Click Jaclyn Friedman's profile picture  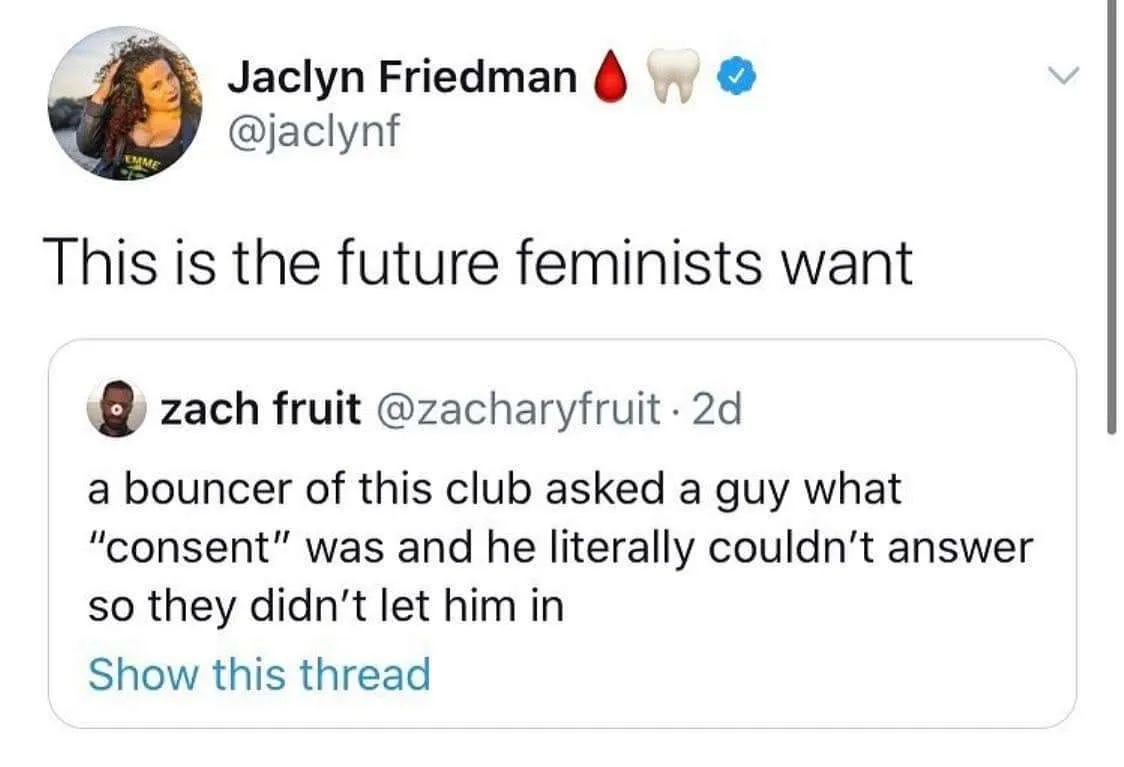pyautogui.click(x=124, y=103)
